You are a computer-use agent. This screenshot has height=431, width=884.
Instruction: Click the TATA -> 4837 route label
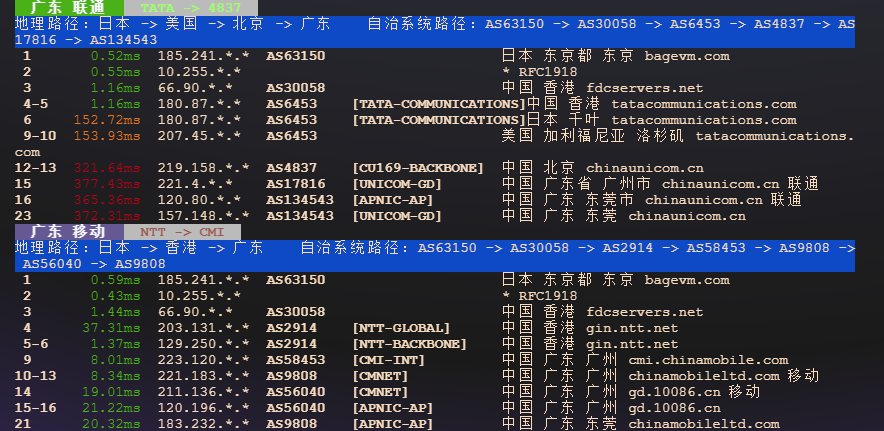[x=191, y=8]
